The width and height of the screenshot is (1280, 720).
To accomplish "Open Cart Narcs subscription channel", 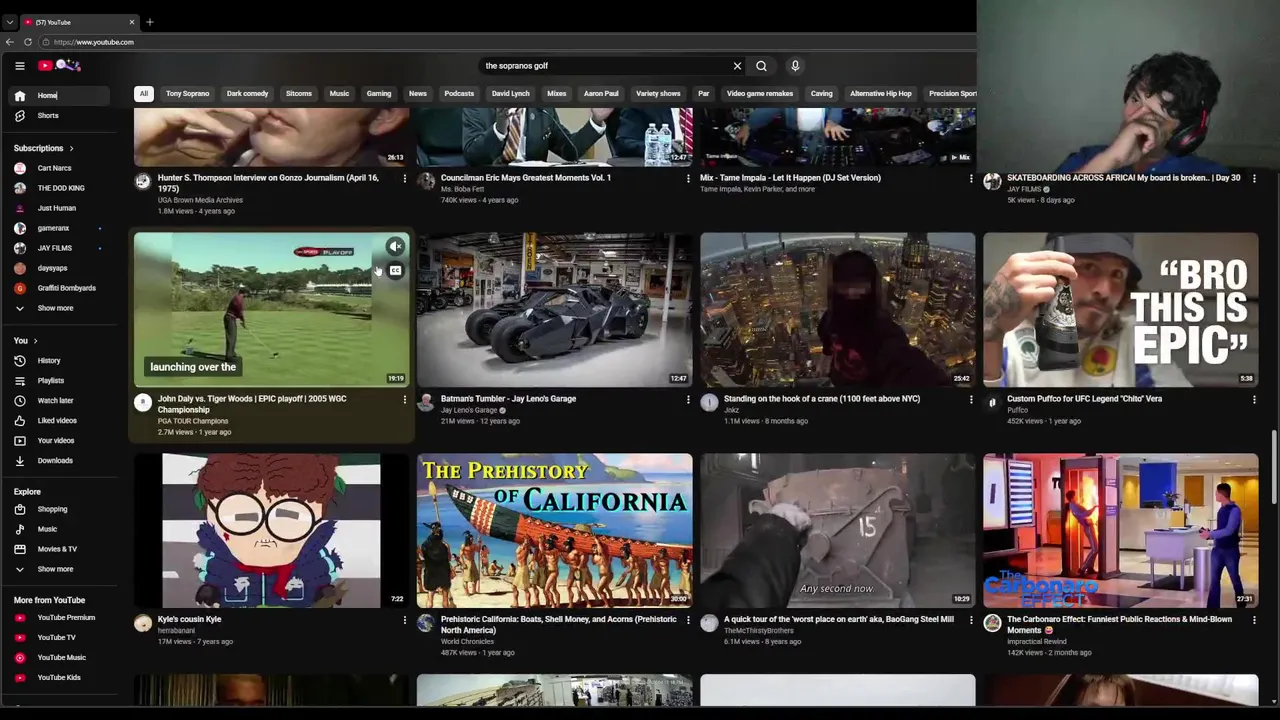I will 61,168.
